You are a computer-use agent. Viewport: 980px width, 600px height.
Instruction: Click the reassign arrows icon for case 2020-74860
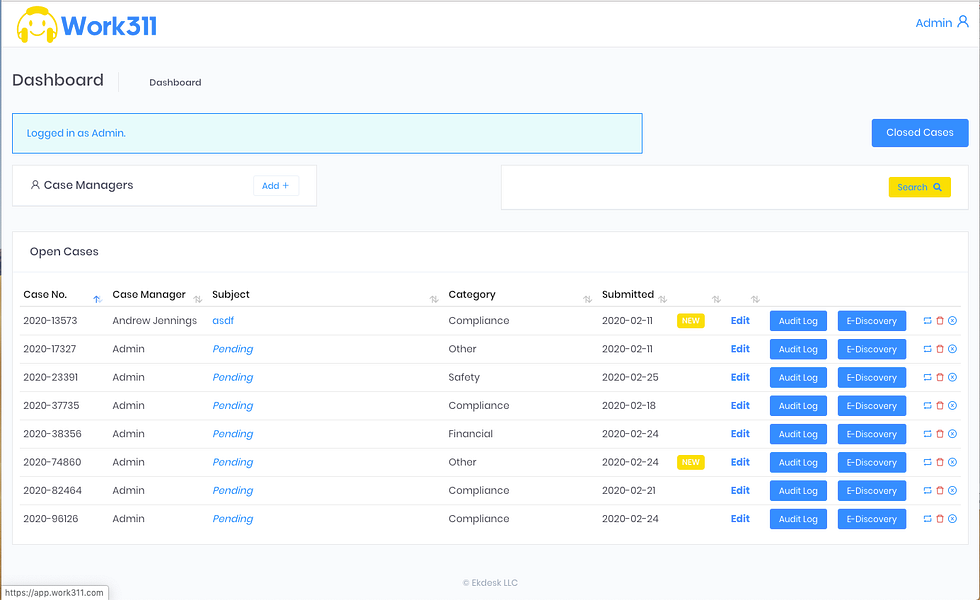928,462
